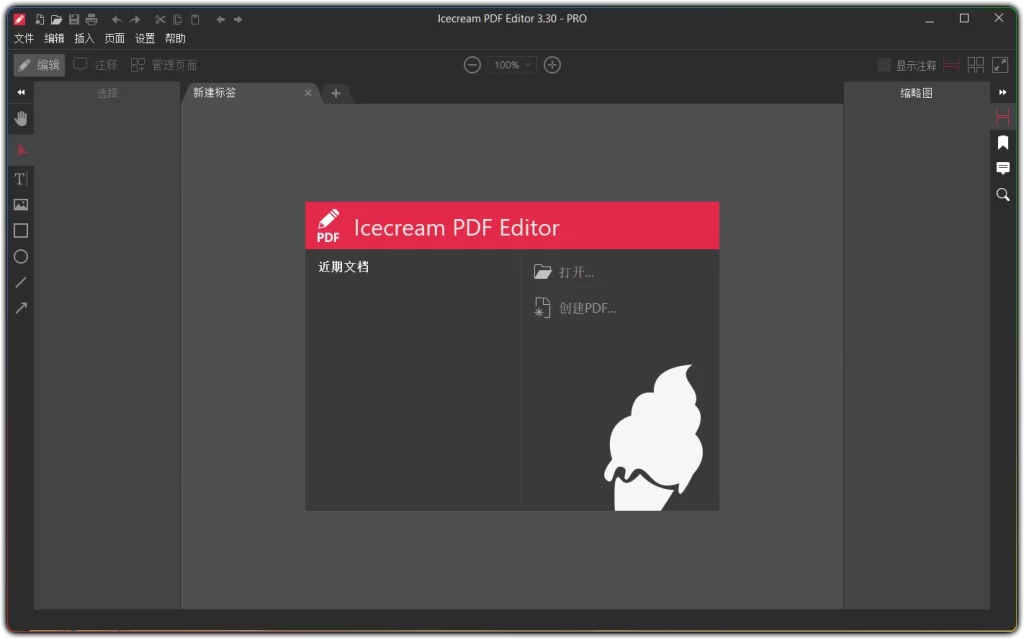Enable the 显示注释 checkbox
Image resolution: width=1024 pixels, height=639 pixels.
(884, 64)
